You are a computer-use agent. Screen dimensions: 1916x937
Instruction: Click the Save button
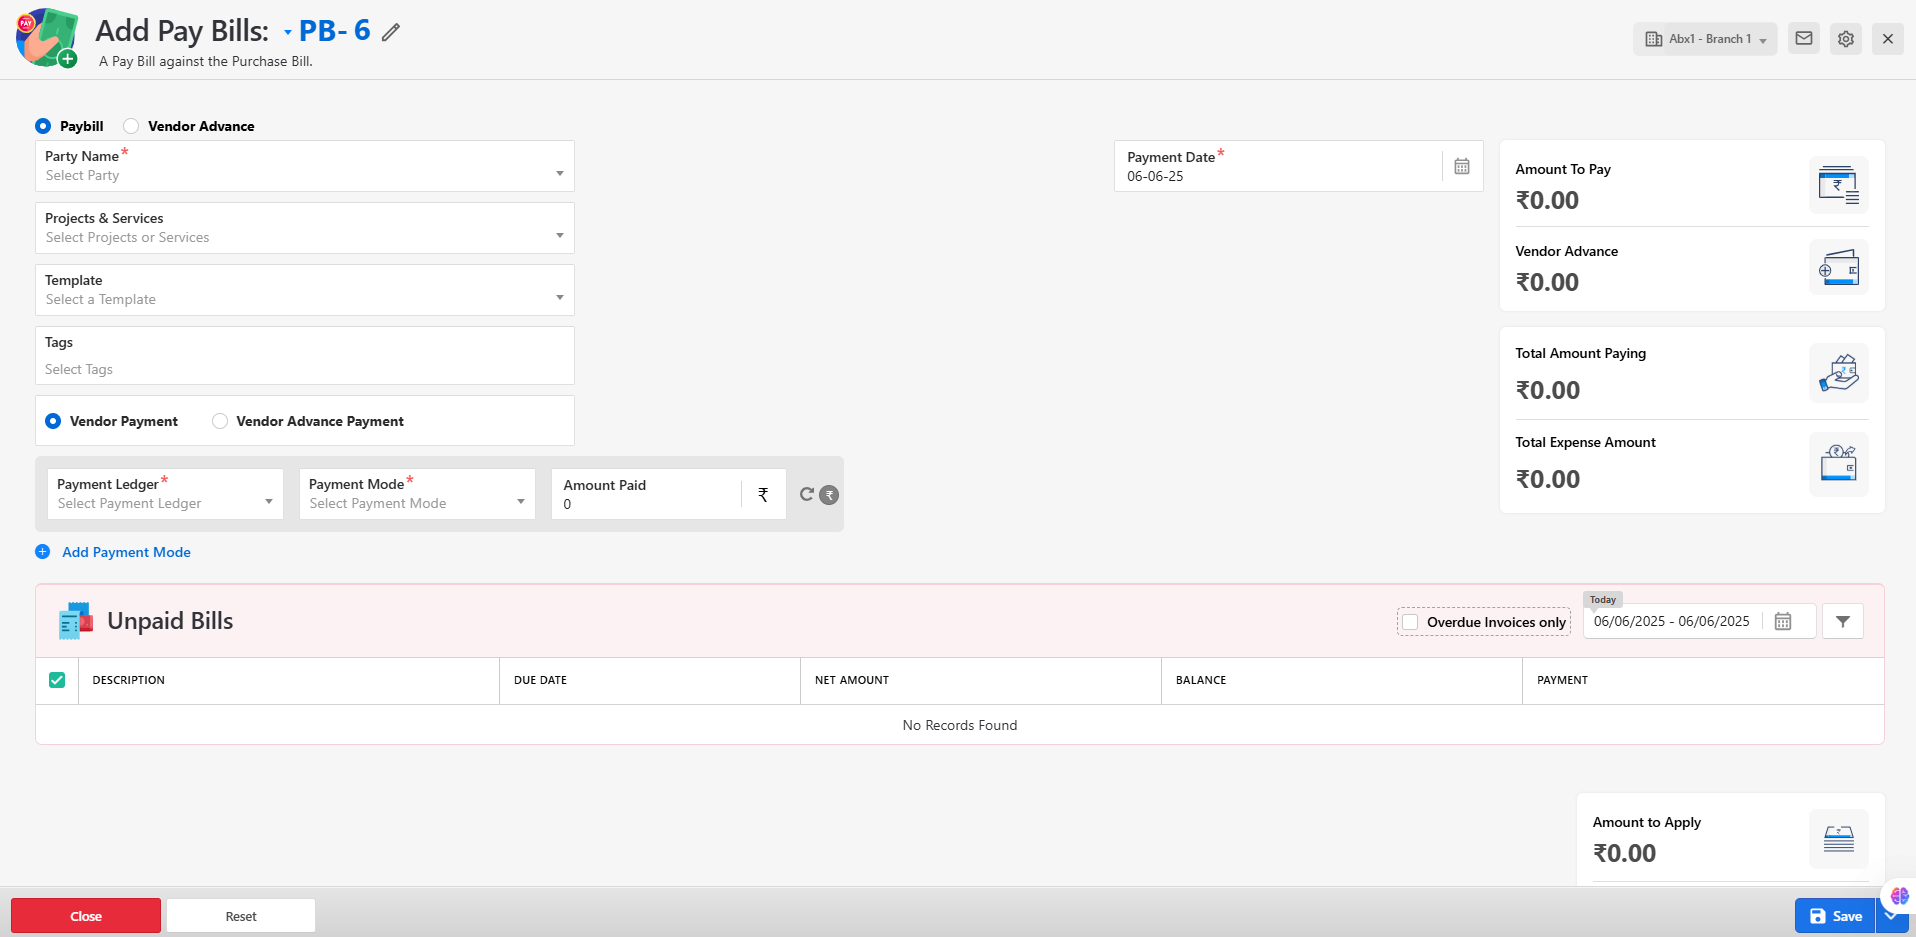coord(1835,916)
